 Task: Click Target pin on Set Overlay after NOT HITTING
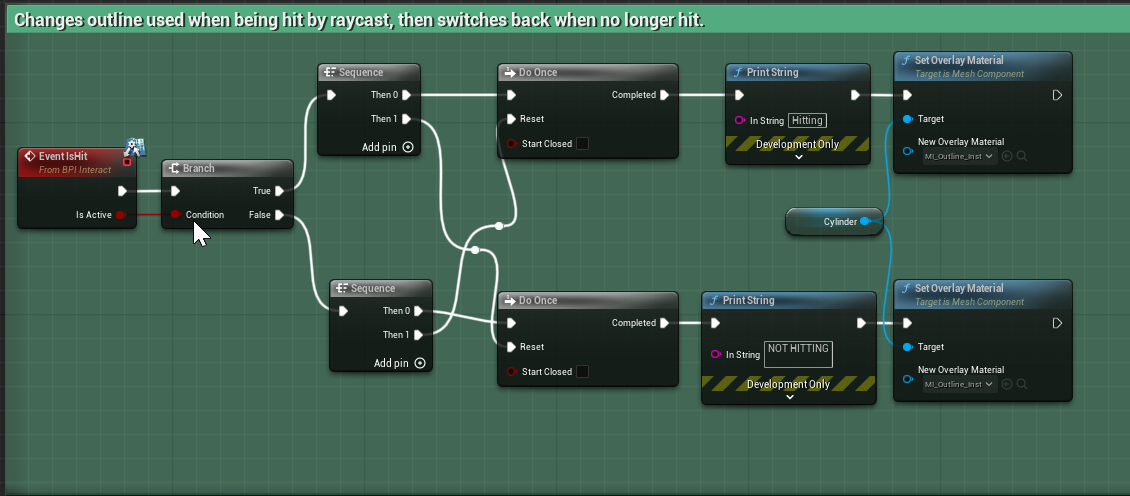(907, 347)
